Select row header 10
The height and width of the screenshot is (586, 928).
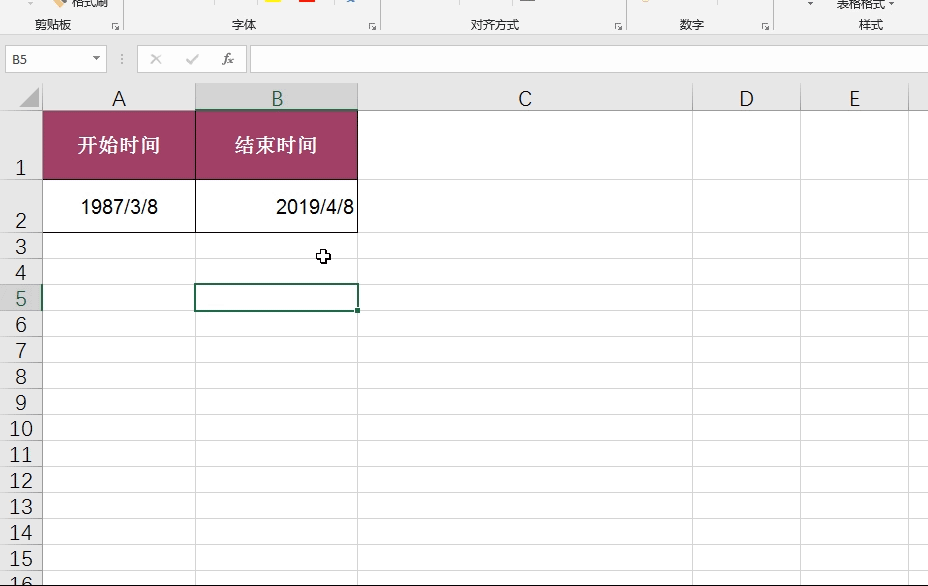point(22,427)
